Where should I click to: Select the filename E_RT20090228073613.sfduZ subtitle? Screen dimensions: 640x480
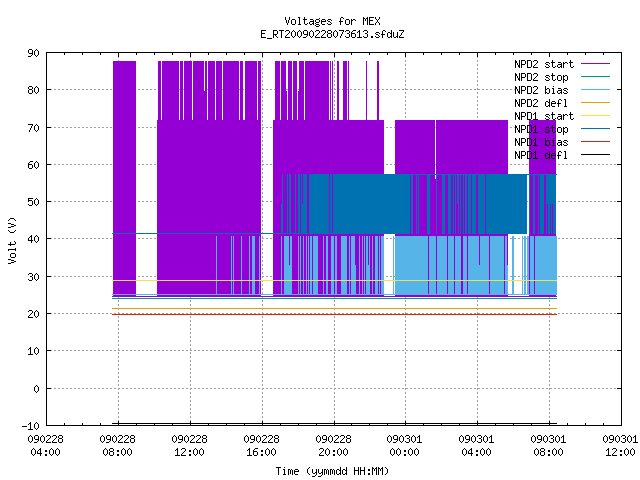point(332,34)
